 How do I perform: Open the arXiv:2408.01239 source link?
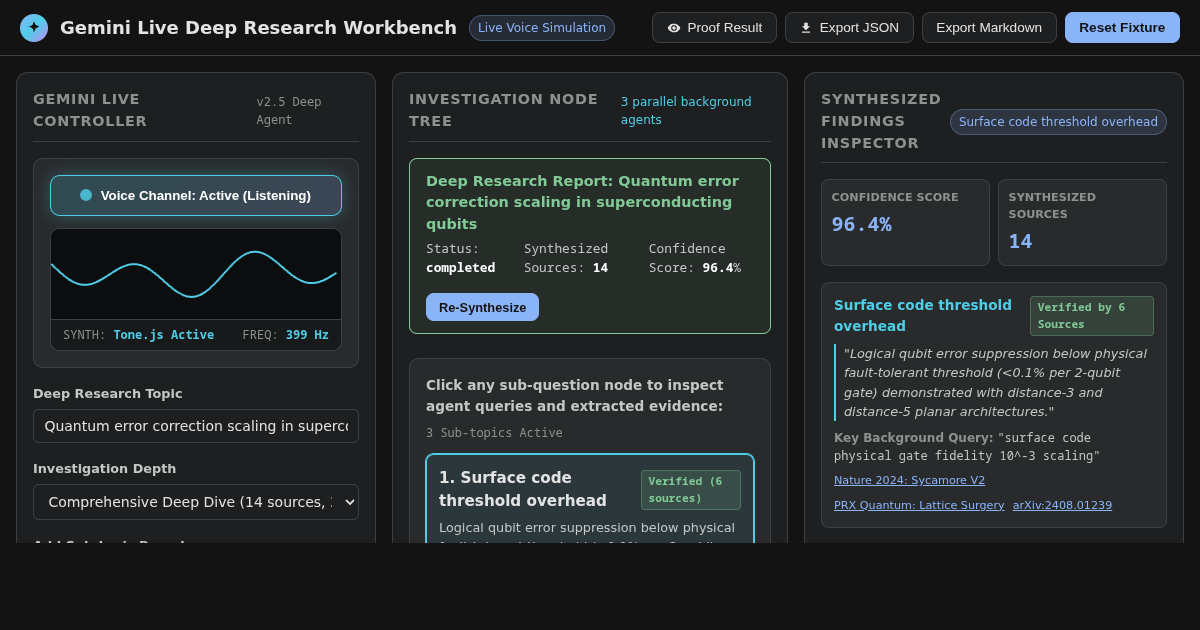[x=1062, y=505]
